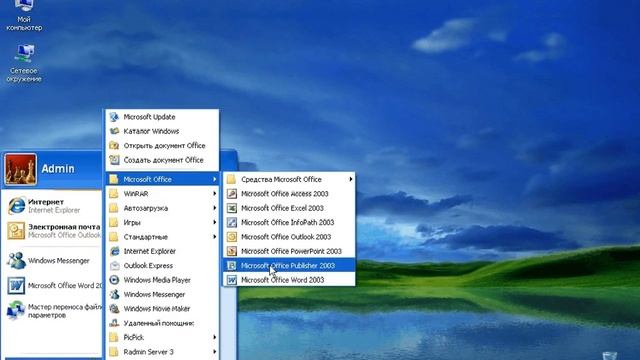Open the WinRAR folder entry
This screenshot has width=640, height=360.
tap(162, 193)
